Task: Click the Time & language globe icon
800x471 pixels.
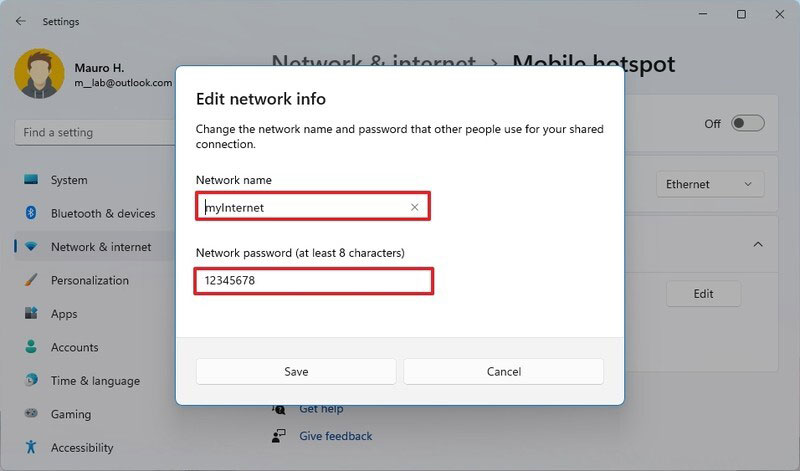Action: tap(31, 380)
